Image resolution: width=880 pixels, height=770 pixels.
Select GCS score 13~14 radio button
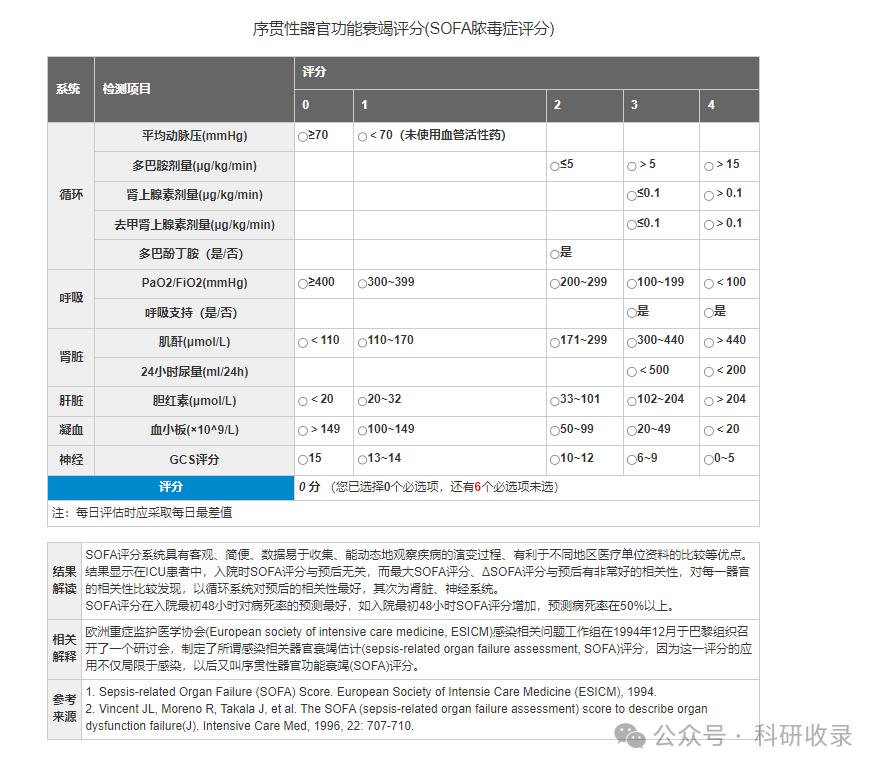[x=363, y=460]
